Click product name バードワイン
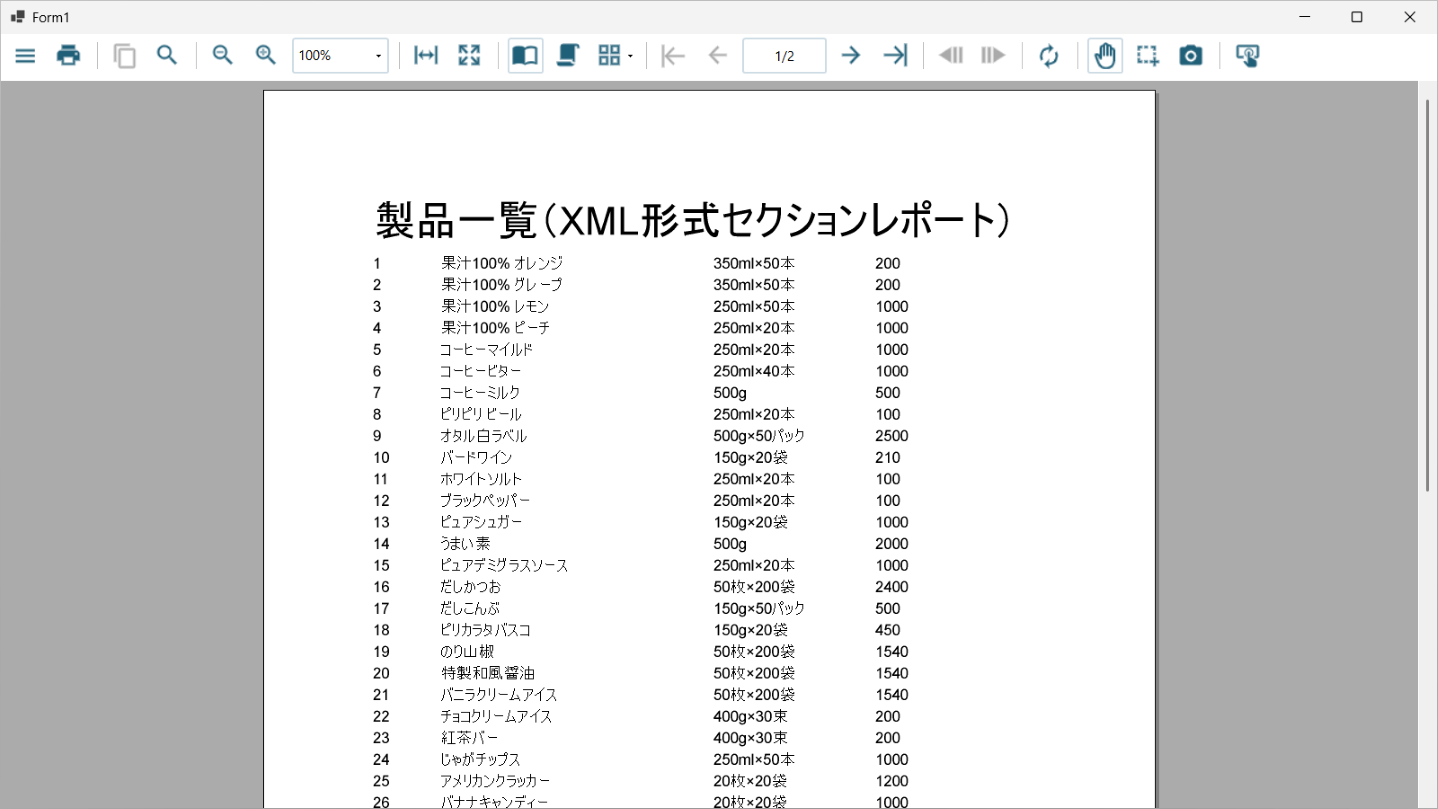 476,458
